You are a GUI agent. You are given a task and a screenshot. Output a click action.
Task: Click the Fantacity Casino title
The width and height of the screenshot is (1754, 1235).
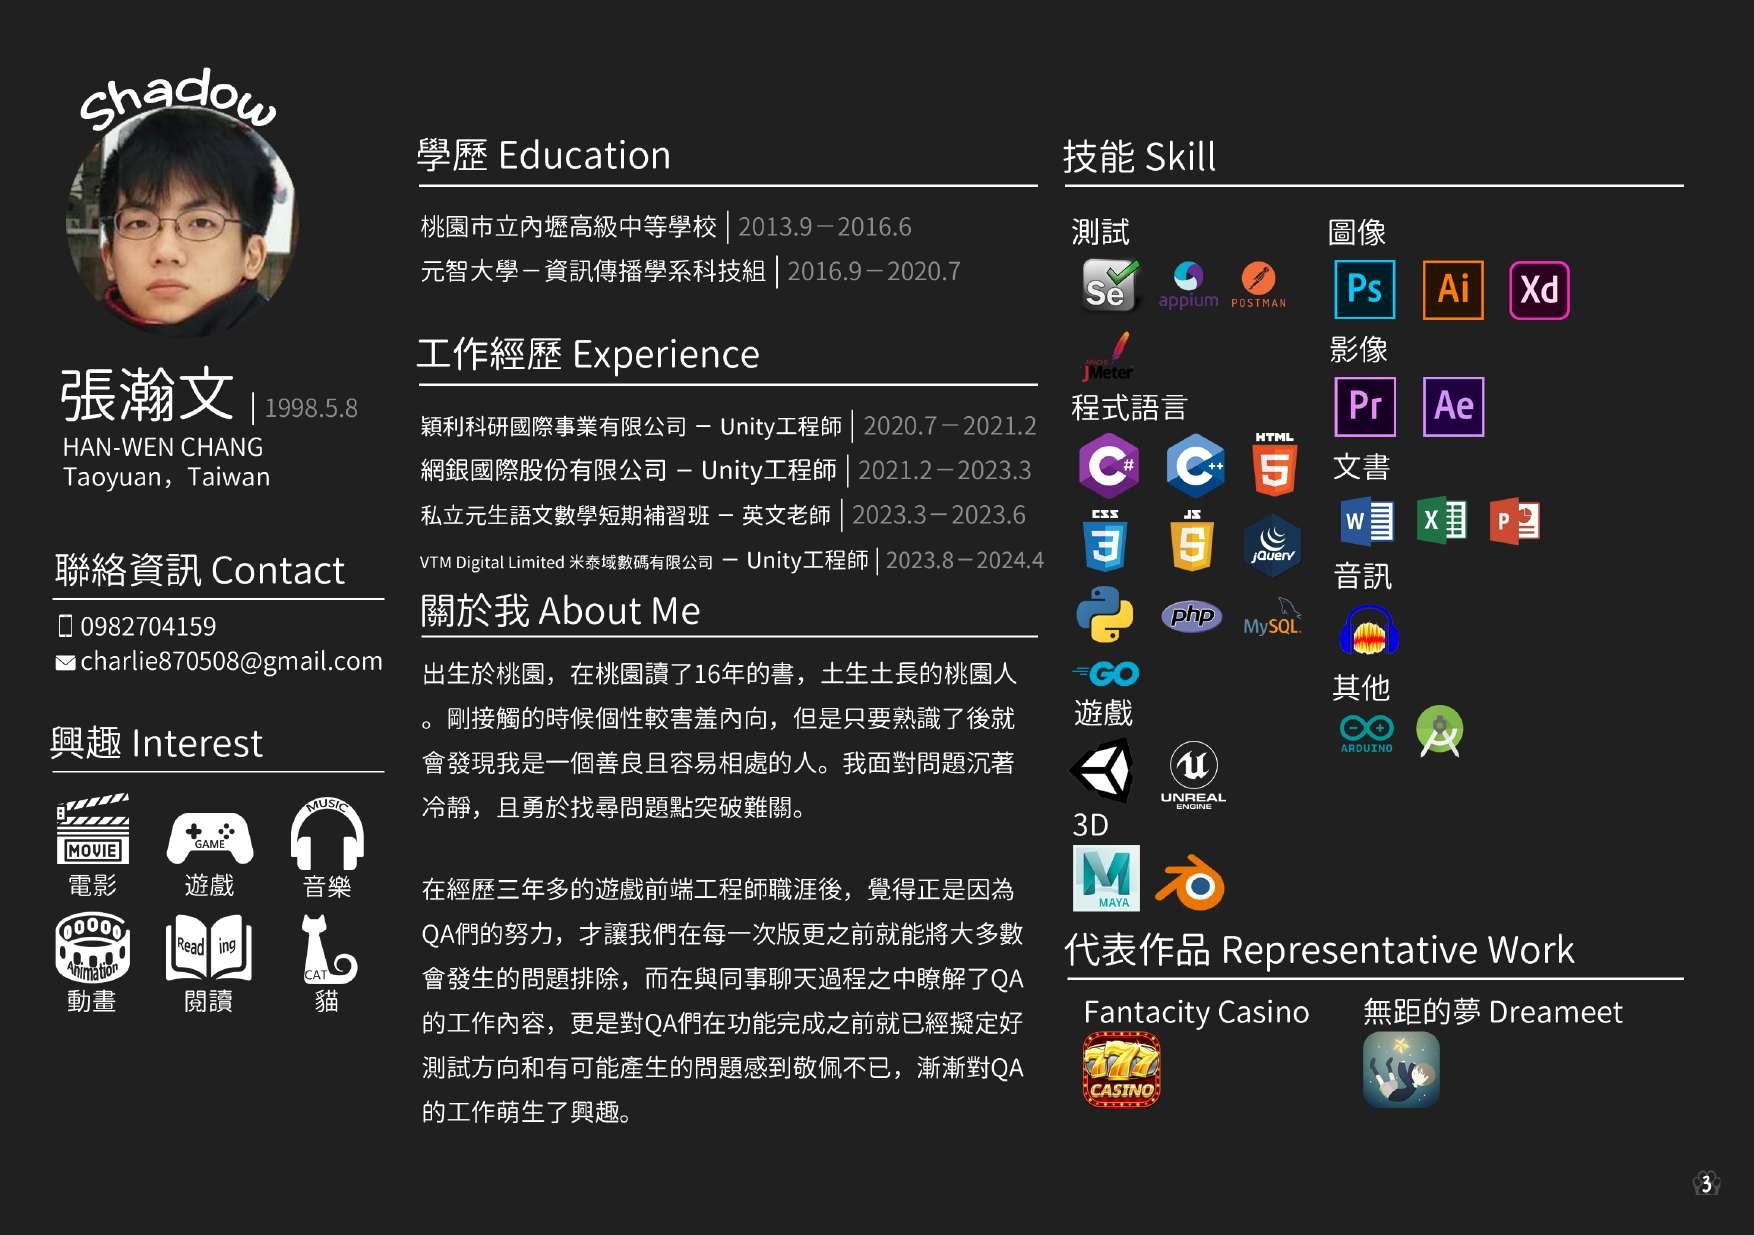[1196, 1012]
